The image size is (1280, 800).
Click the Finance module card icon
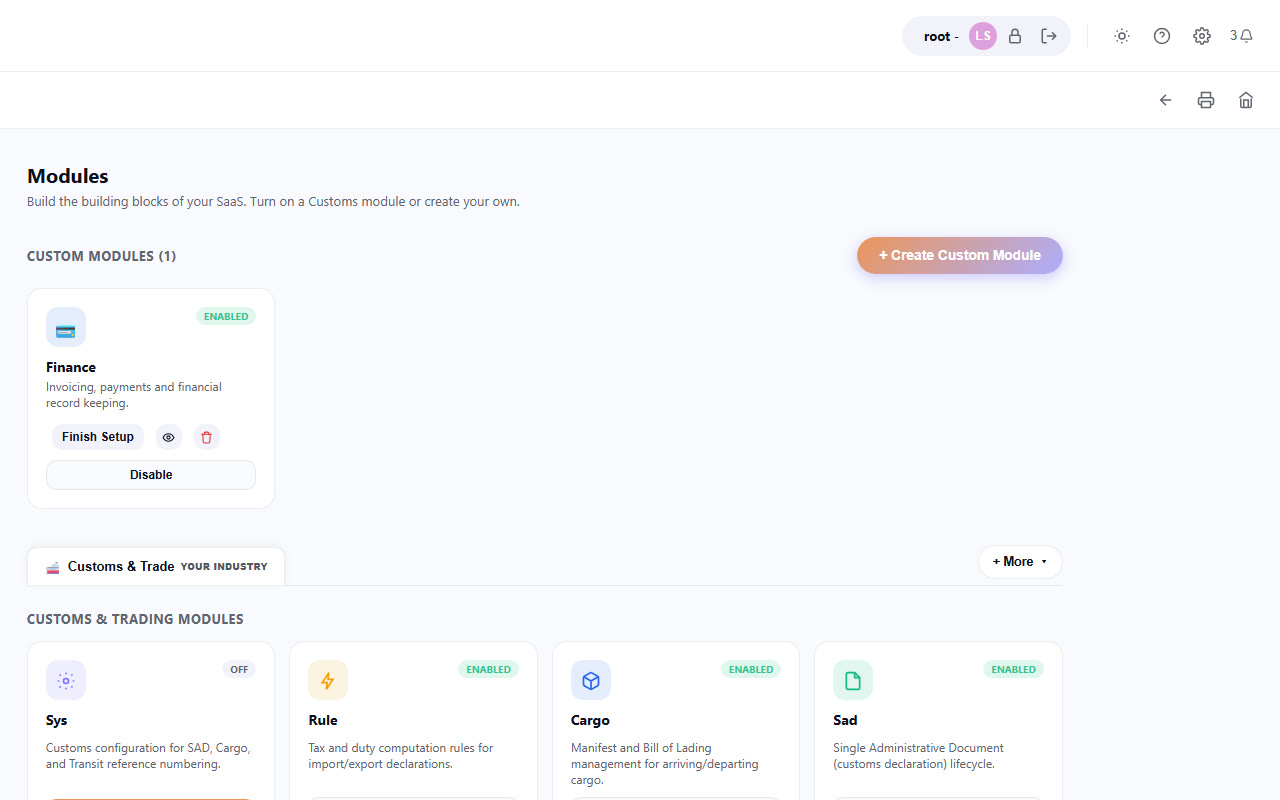tap(66, 327)
